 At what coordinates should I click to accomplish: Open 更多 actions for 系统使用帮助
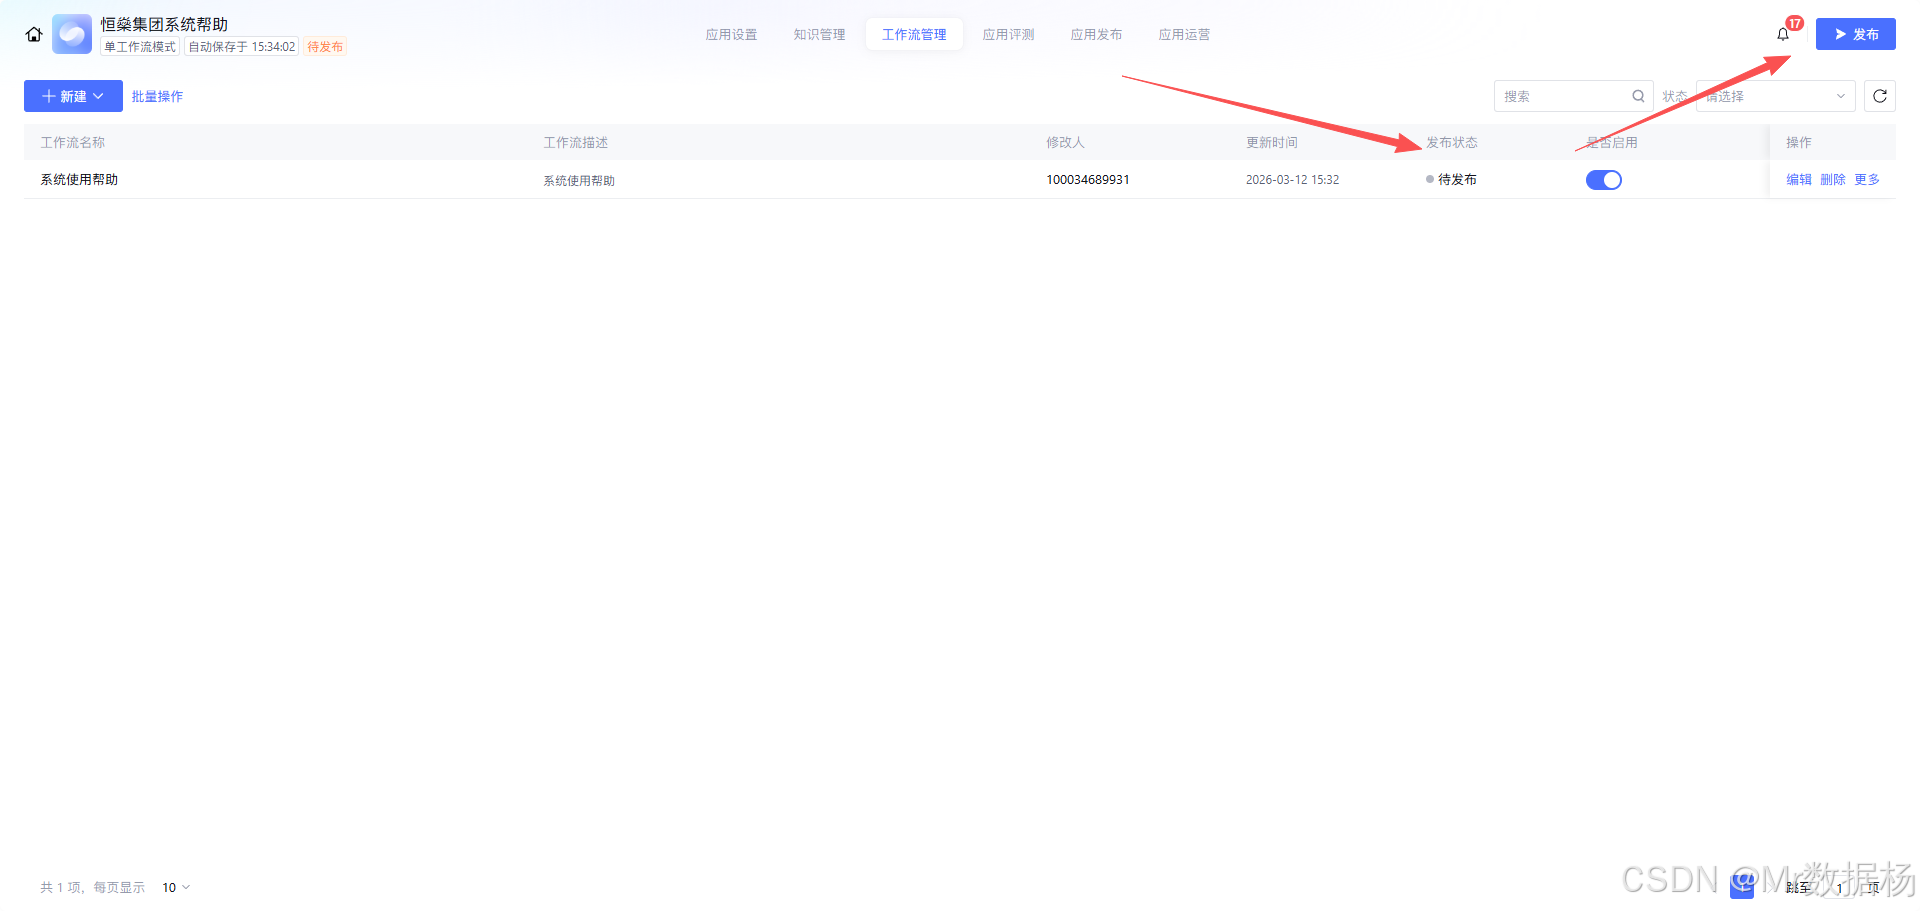(x=1867, y=179)
